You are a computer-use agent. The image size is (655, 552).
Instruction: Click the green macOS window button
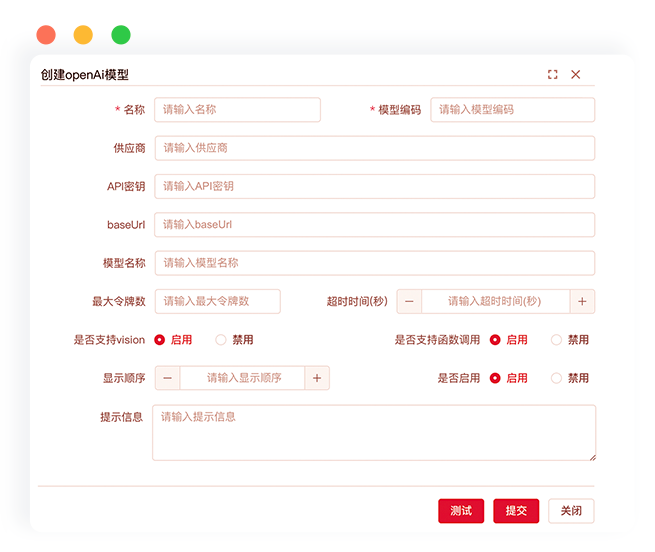[121, 35]
